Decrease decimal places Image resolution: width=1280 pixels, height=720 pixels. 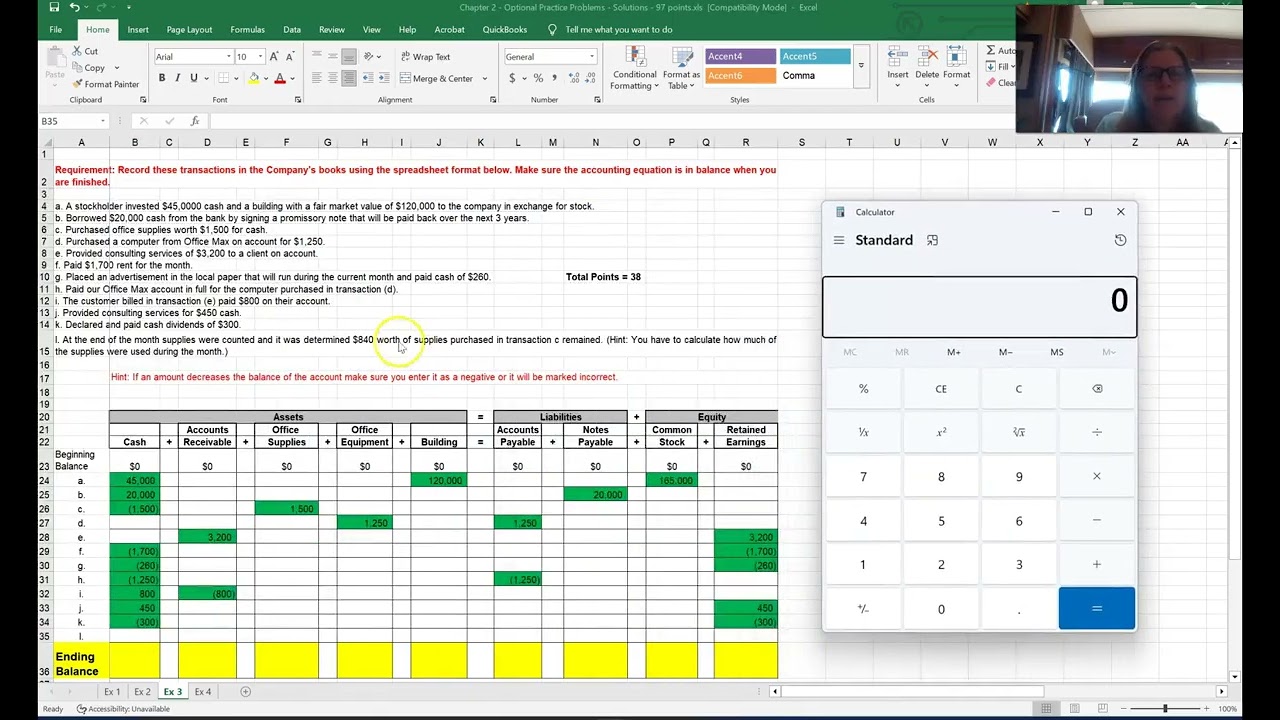point(588,78)
